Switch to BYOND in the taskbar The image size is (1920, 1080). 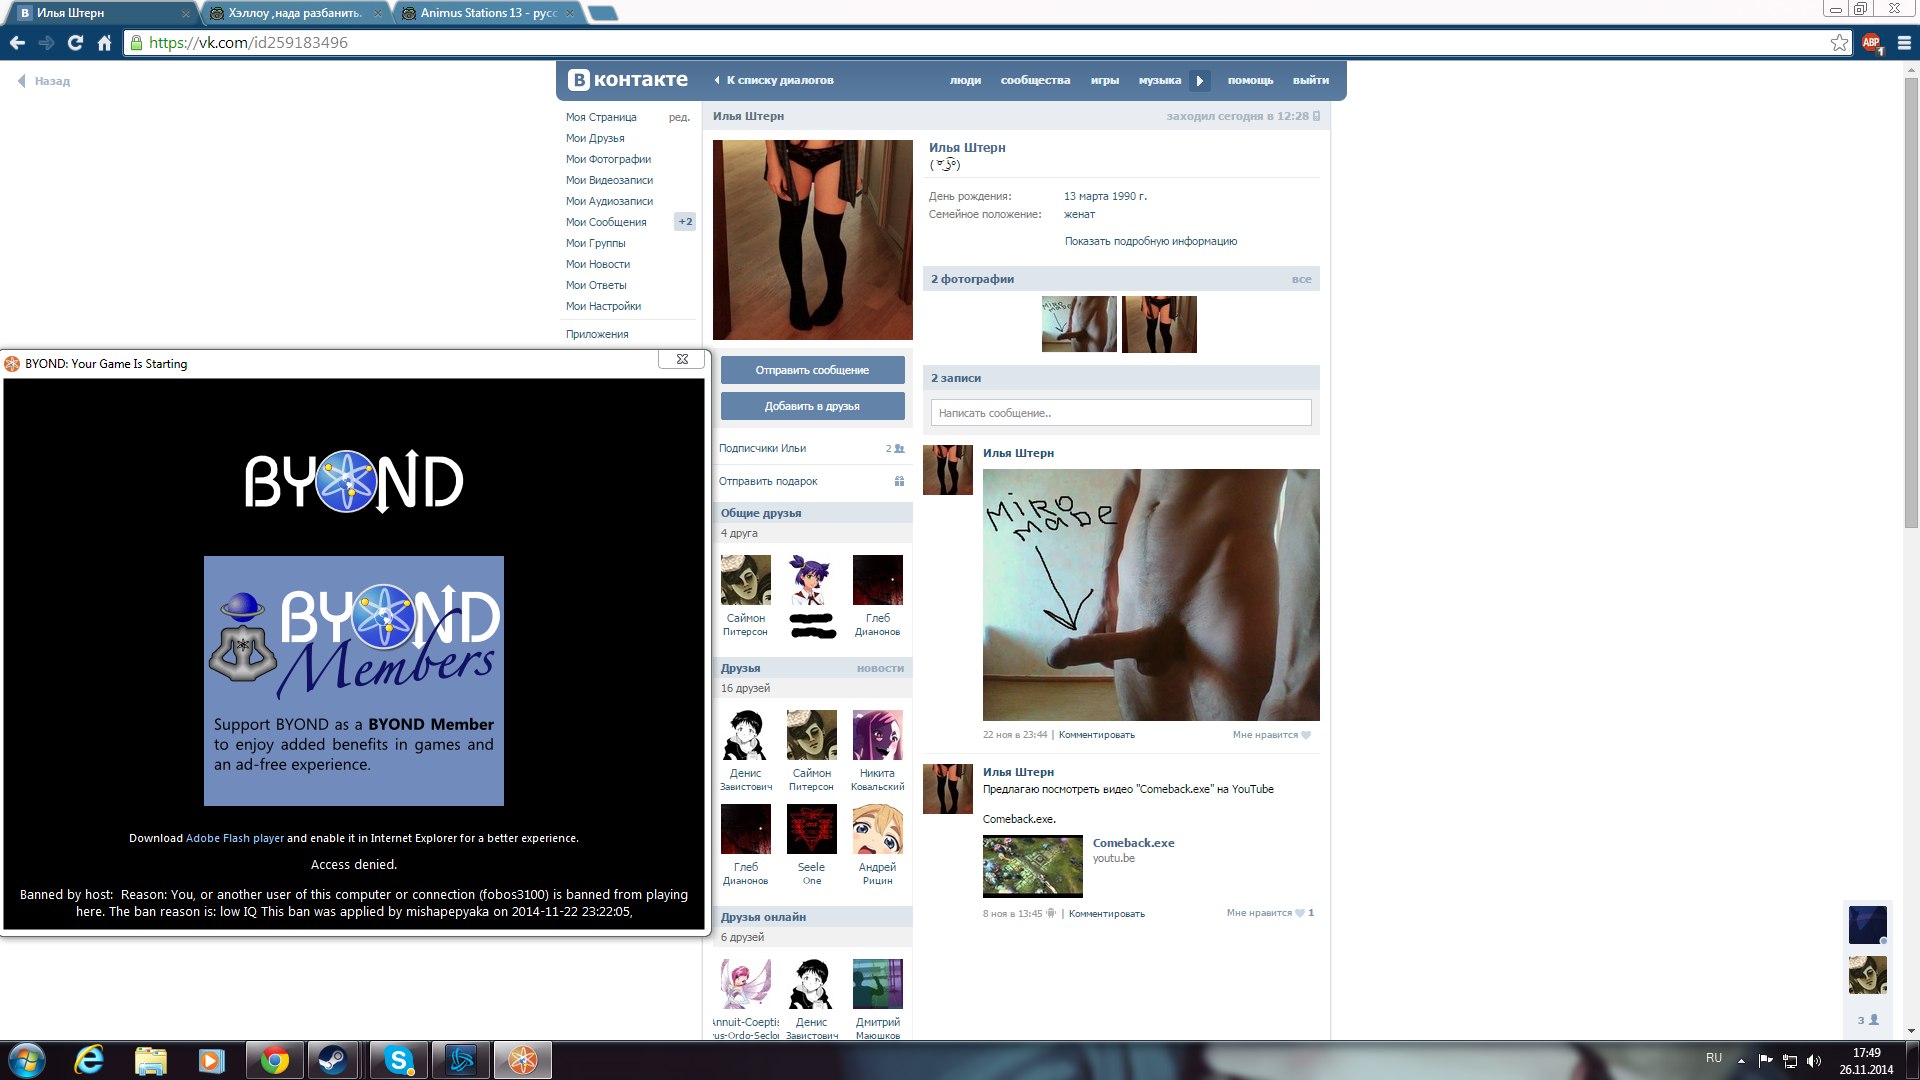click(x=523, y=1060)
